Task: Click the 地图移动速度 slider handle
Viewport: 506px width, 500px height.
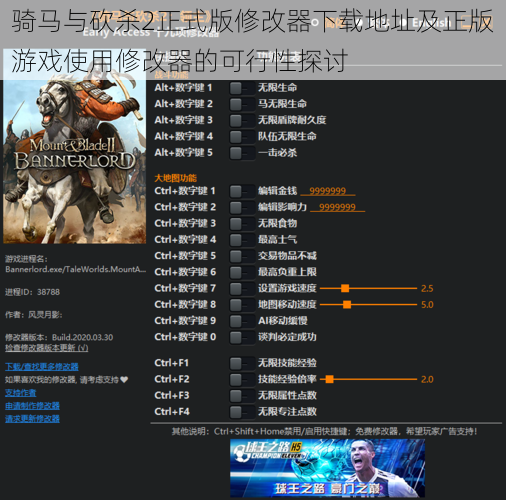Action: pos(347,304)
